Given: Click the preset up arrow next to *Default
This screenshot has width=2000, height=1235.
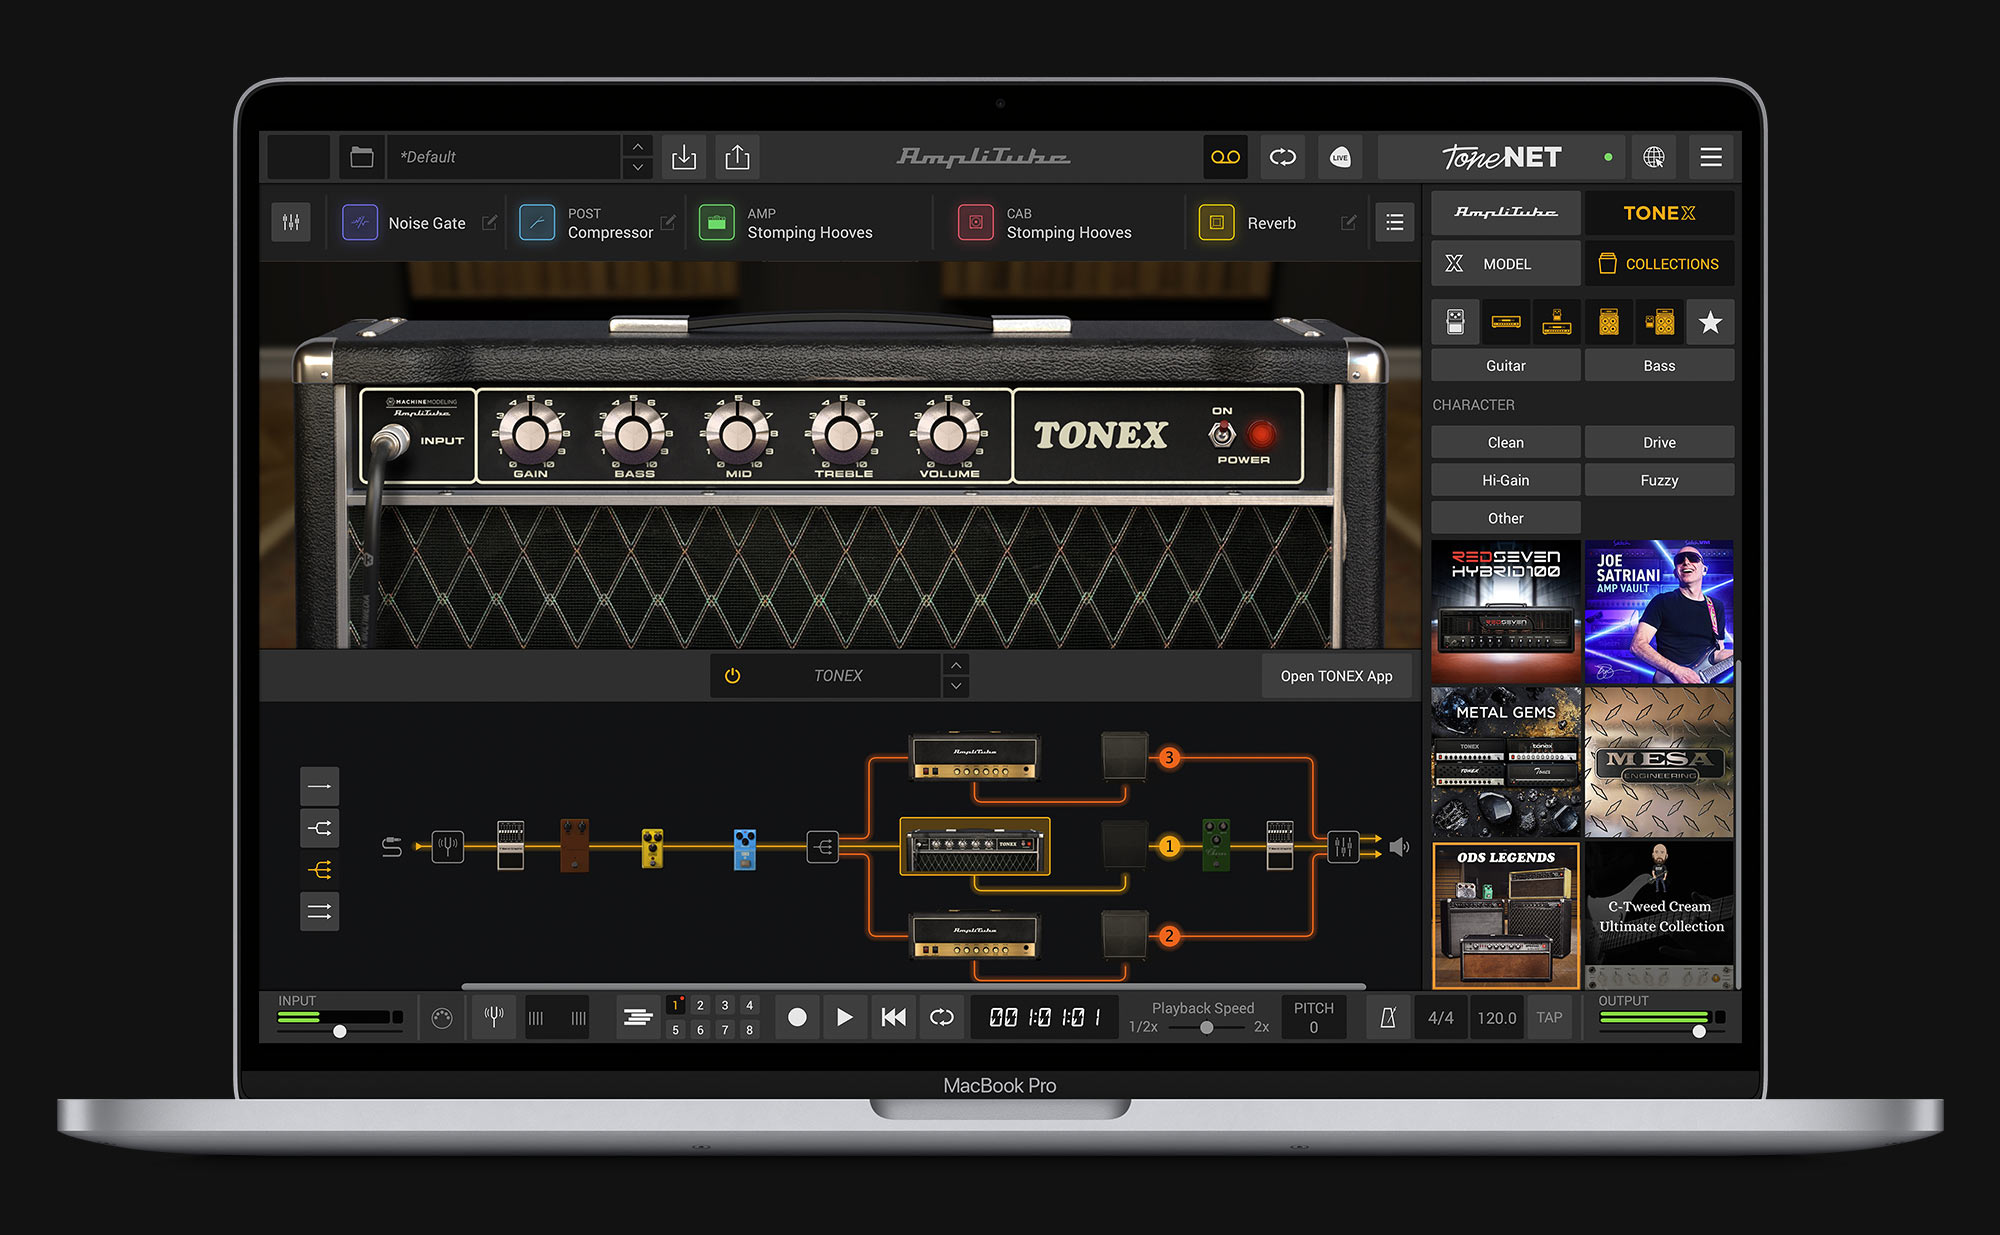Looking at the screenshot, I should point(637,146).
